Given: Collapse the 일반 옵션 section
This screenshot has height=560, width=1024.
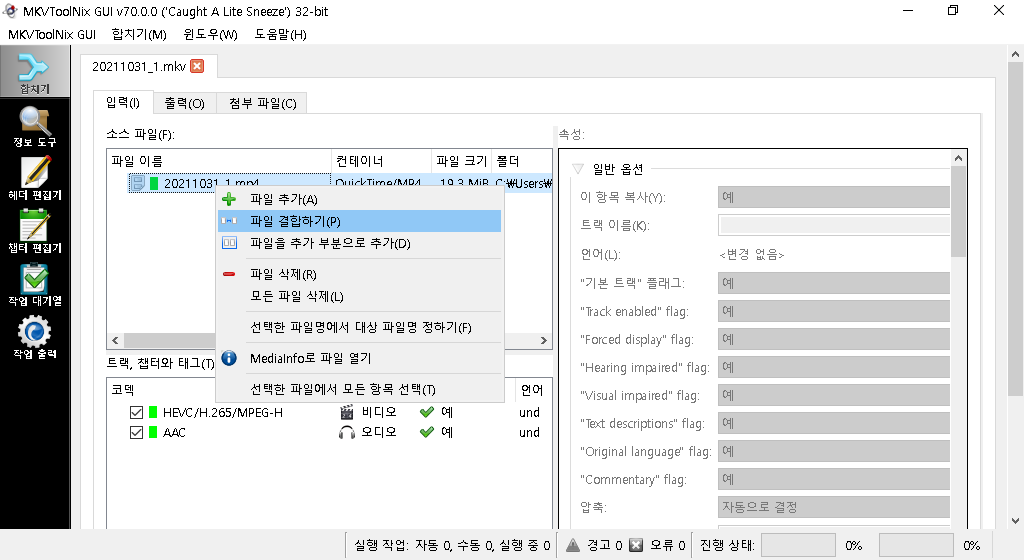Looking at the screenshot, I should pos(577,169).
